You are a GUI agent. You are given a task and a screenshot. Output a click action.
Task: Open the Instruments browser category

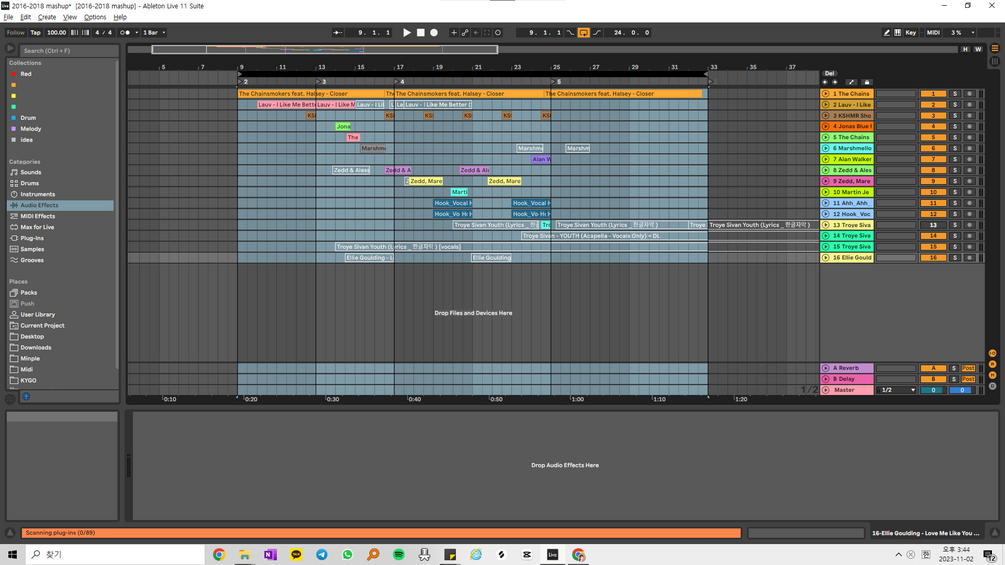38,194
